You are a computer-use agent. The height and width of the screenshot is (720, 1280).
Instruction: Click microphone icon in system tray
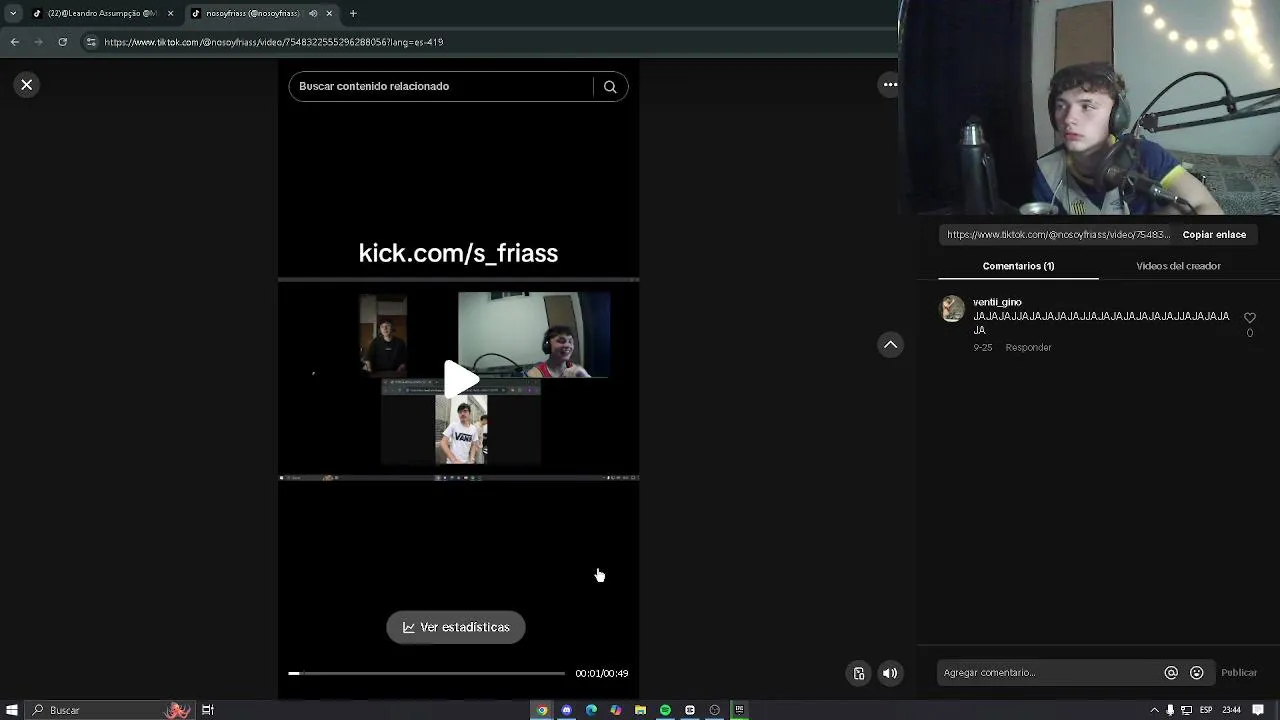1170,710
